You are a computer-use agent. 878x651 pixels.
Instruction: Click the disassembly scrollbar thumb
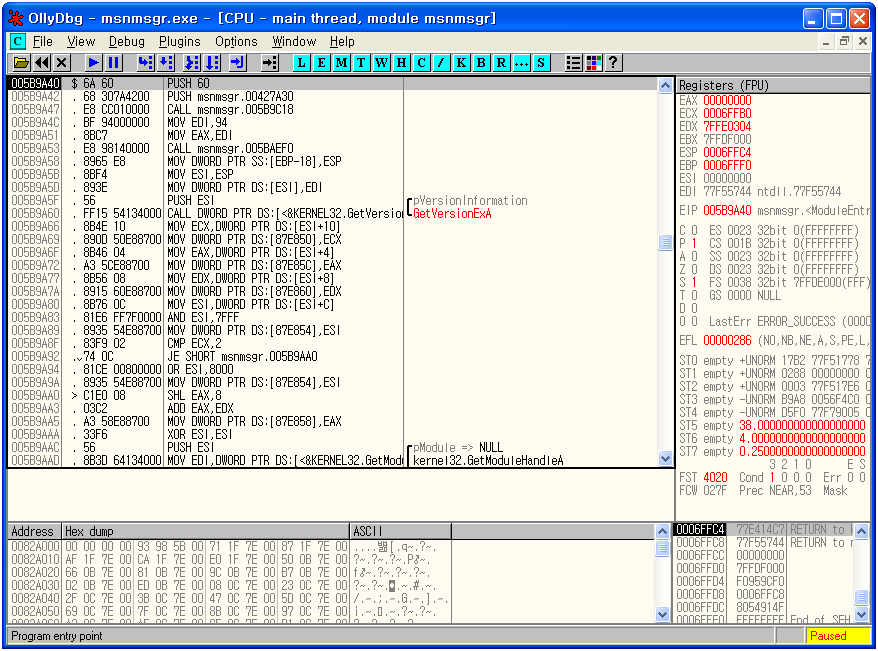pos(665,242)
